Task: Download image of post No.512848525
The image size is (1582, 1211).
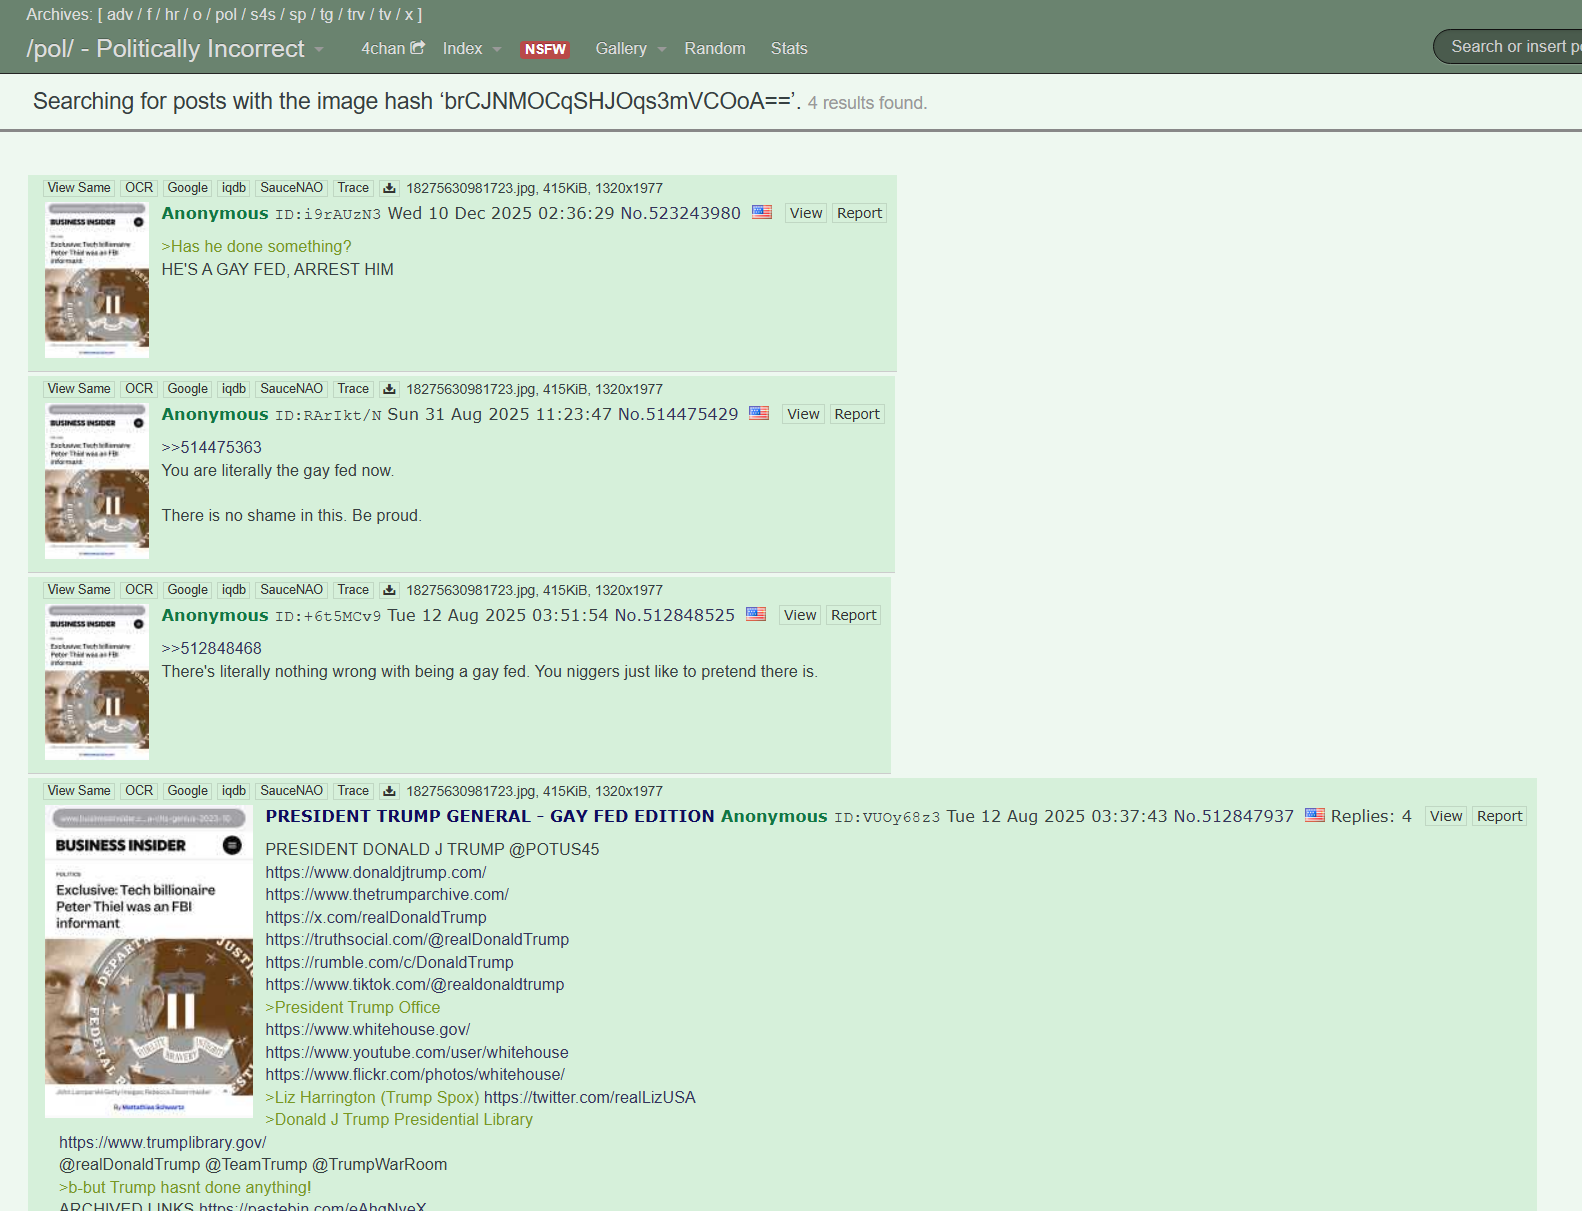Action: coord(389,590)
